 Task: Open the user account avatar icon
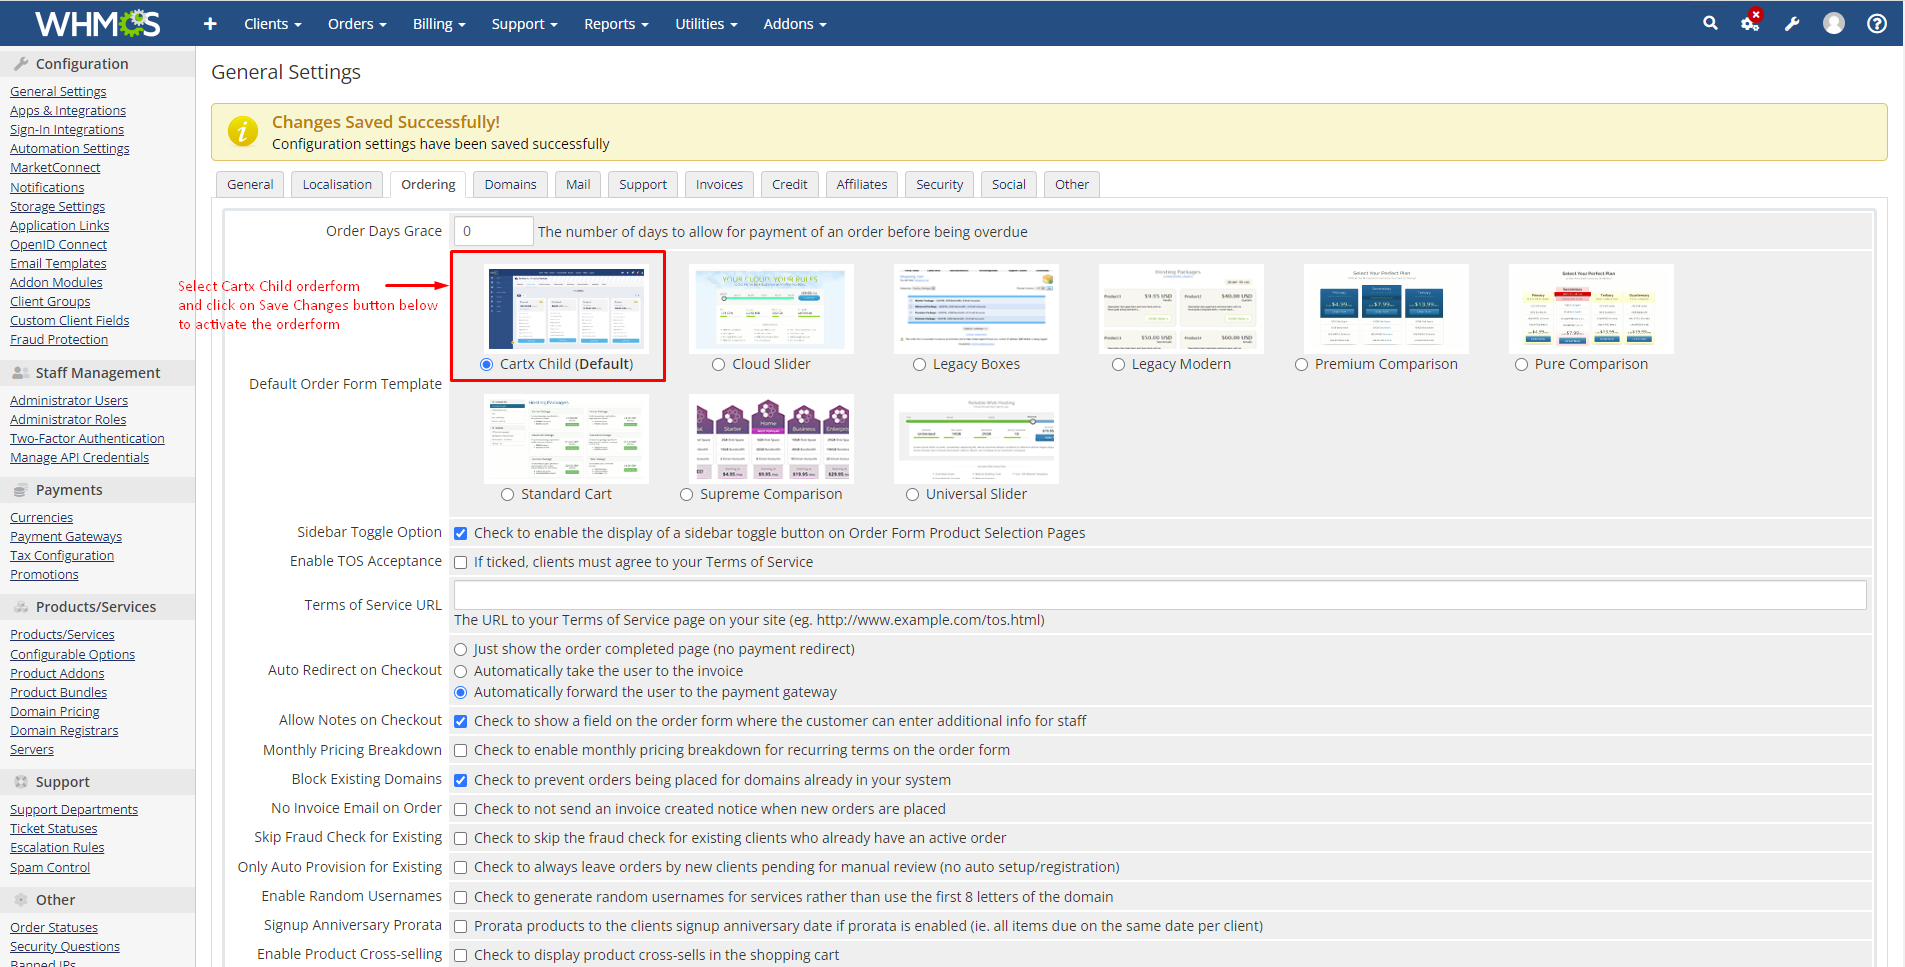1834,23
